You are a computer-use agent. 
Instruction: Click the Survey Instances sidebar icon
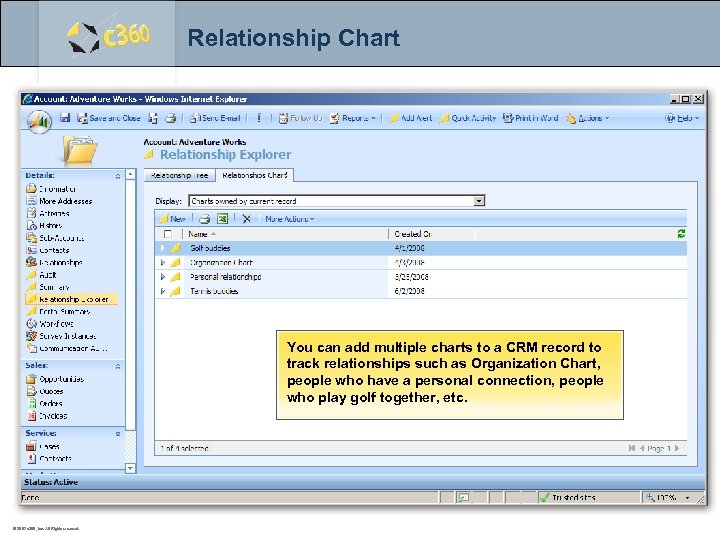coord(31,336)
